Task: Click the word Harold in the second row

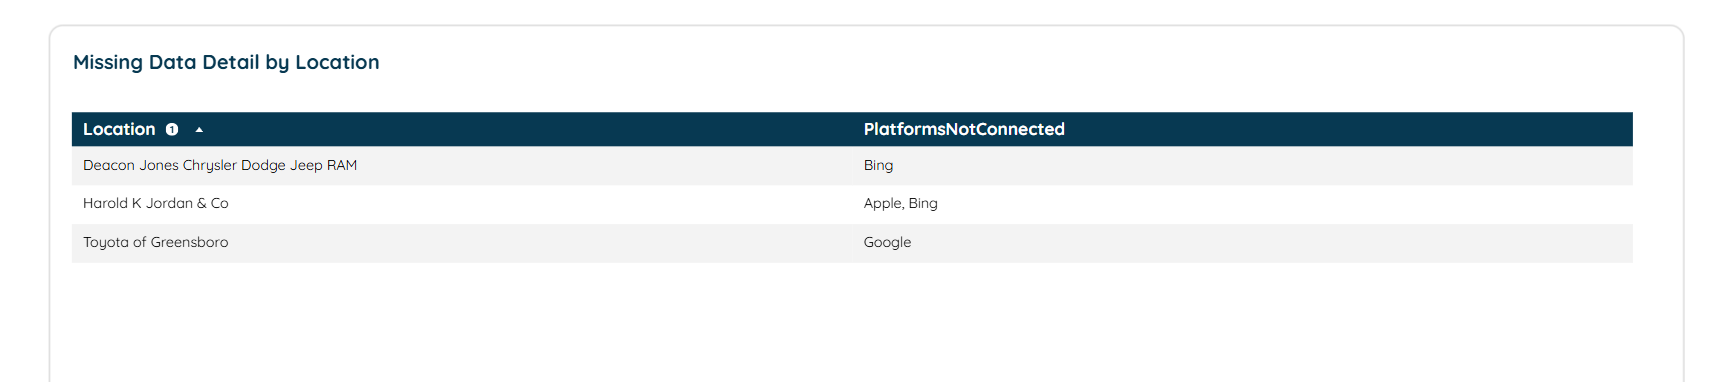Action: click(x=105, y=203)
